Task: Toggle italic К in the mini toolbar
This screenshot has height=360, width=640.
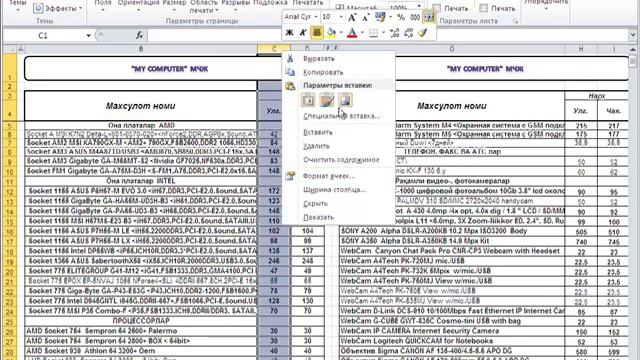Action: [303, 33]
